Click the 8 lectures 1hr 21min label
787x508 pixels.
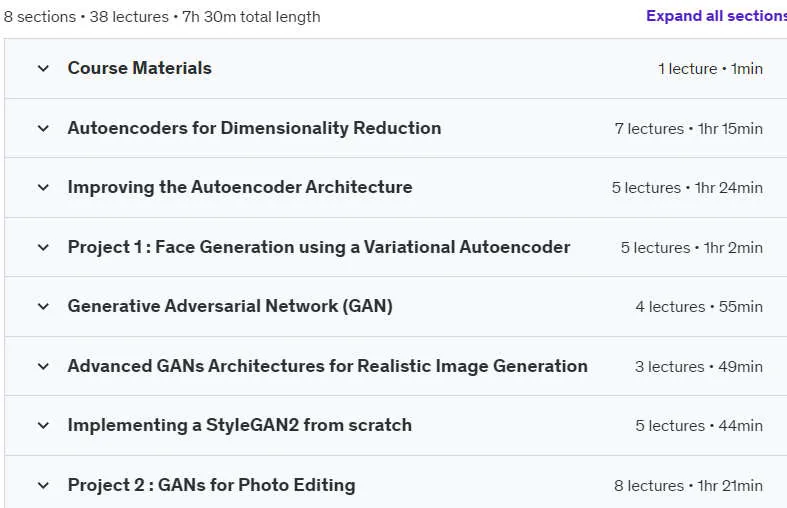[688, 486]
